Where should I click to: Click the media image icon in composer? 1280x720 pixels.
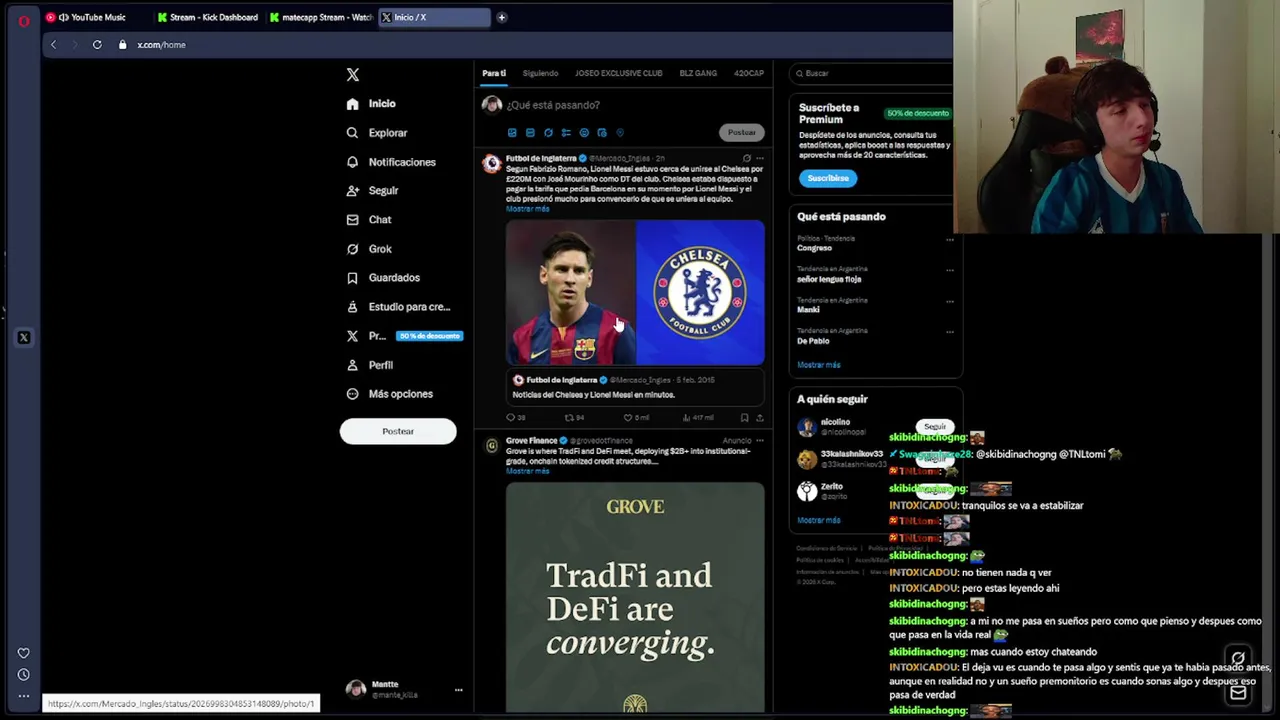click(x=512, y=133)
